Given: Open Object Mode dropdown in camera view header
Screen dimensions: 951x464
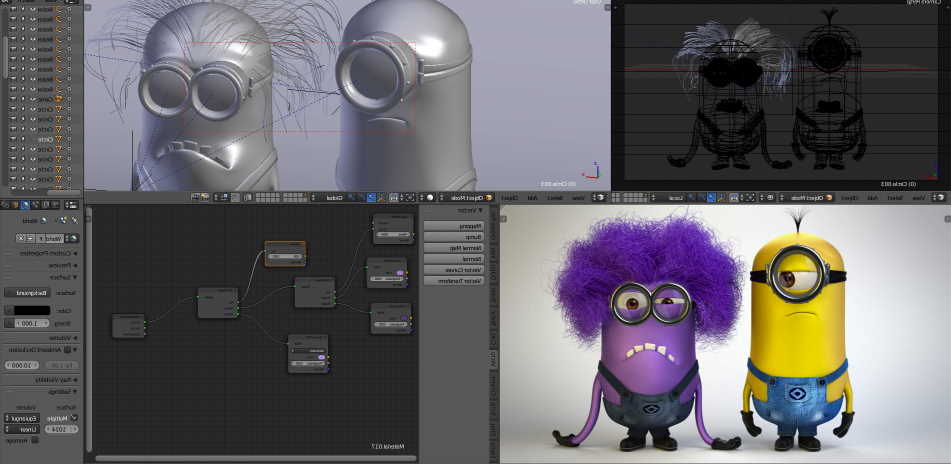Looking at the screenshot, I should [807, 197].
